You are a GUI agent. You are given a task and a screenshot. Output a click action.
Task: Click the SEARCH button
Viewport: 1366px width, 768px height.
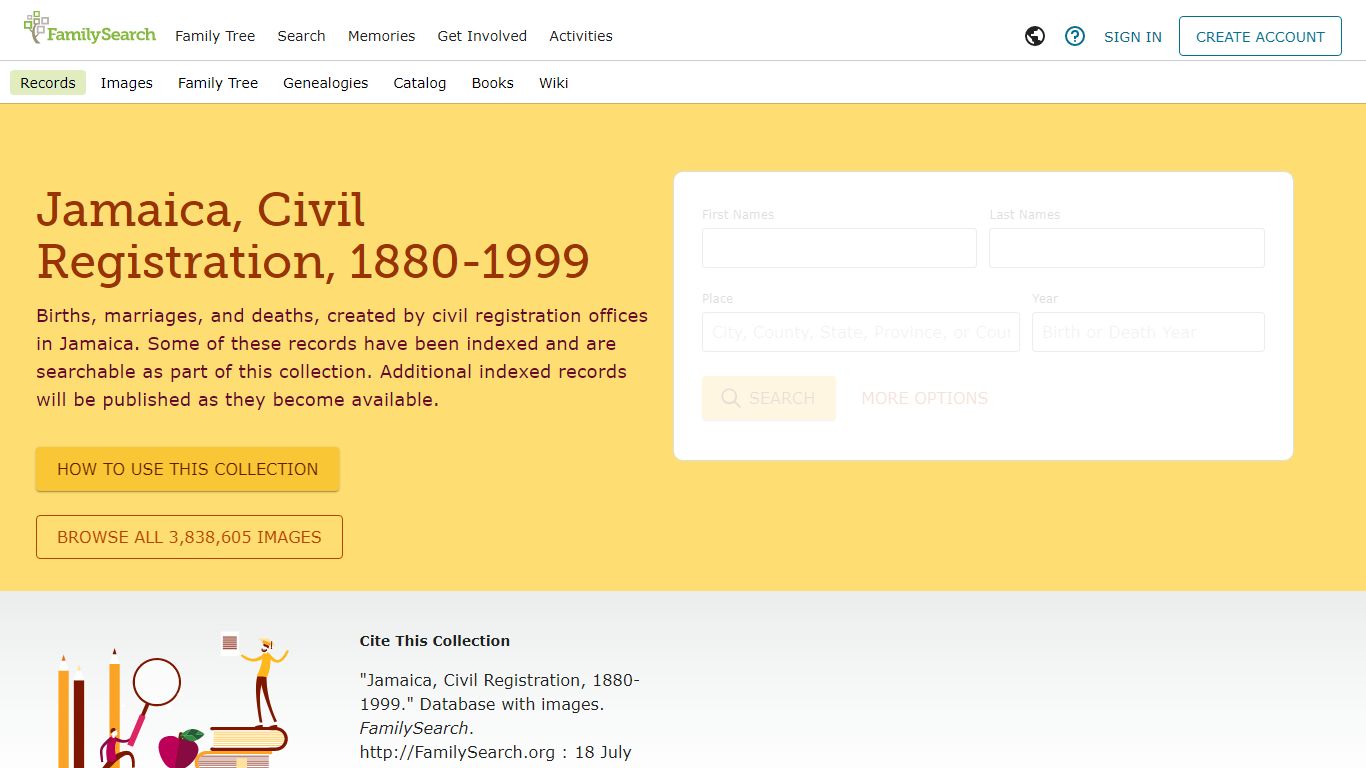click(769, 398)
